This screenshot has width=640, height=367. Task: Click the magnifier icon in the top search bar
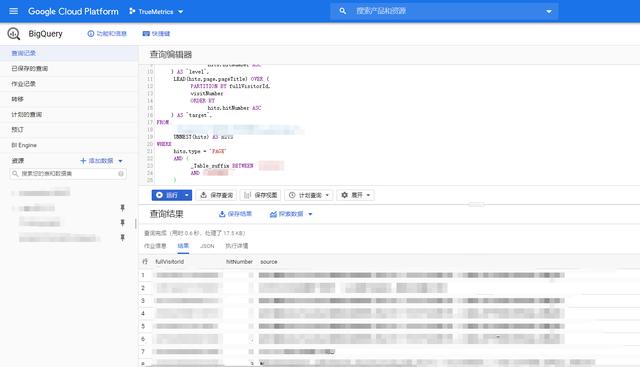342,11
